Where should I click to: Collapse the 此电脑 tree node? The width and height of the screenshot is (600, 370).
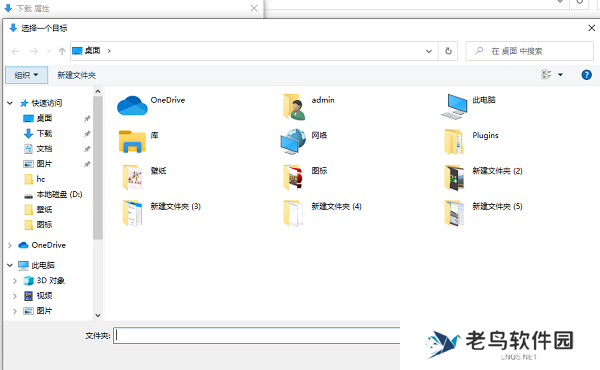pos(10,265)
